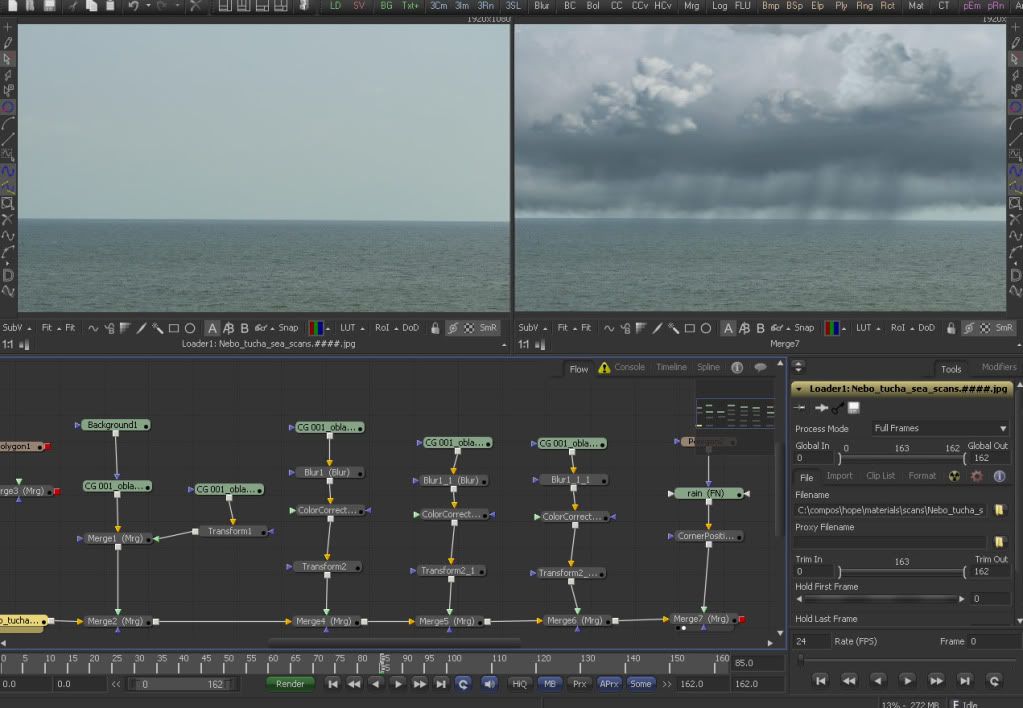
Task: Open the red gear settings tab
Action: pyautogui.click(x=977, y=476)
